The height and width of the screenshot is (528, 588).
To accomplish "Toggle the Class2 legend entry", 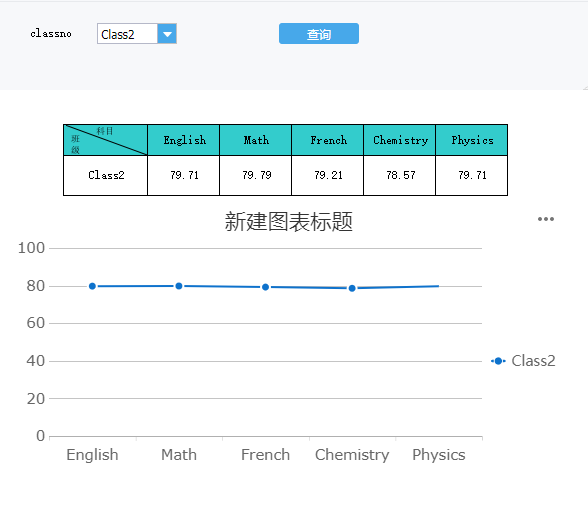I will tap(523, 361).
